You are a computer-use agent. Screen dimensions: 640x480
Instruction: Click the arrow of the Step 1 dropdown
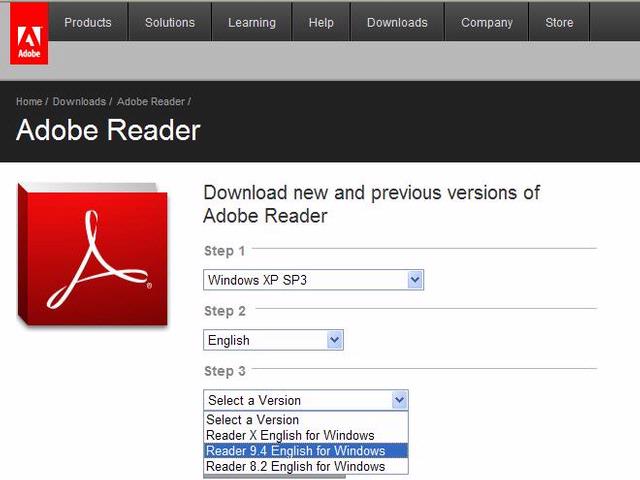(415, 280)
